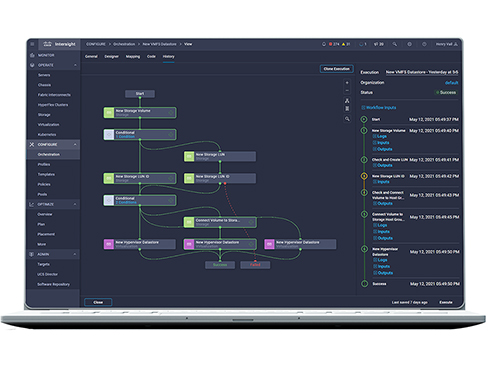The width and height of the screenshot is (488, 366).
Task: Open the requests spinner icon showing 1
Action: 363,44
